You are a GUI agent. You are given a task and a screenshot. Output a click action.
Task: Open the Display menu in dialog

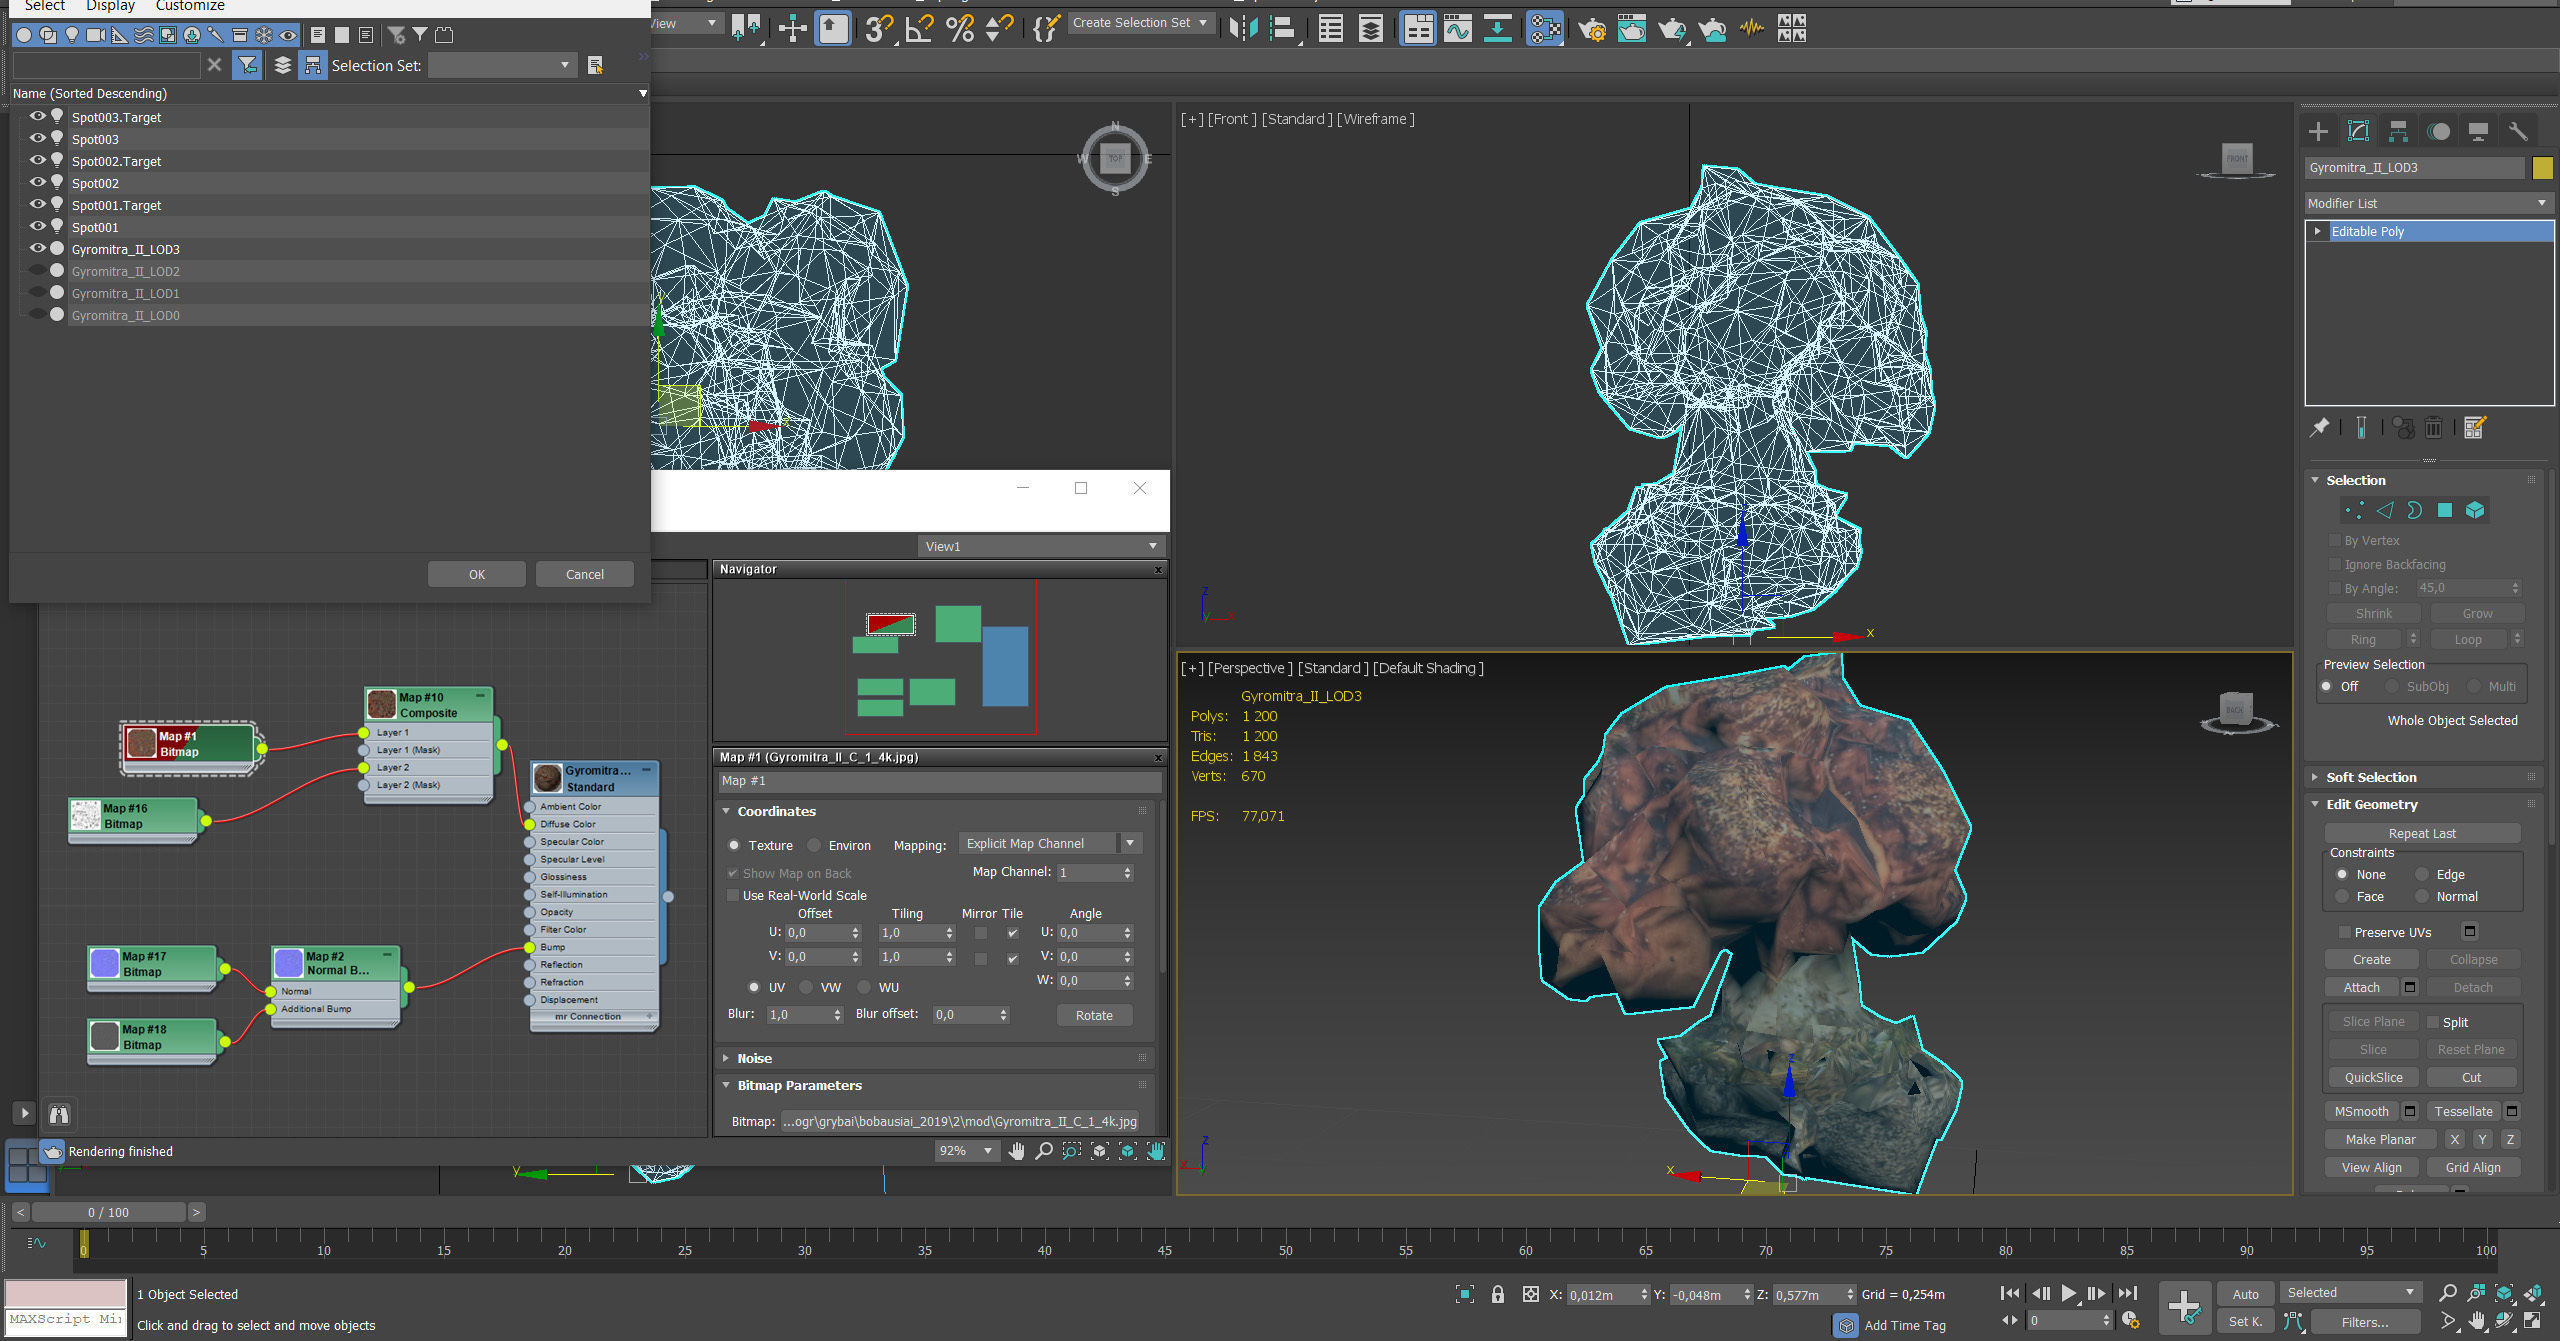(110, 6)
